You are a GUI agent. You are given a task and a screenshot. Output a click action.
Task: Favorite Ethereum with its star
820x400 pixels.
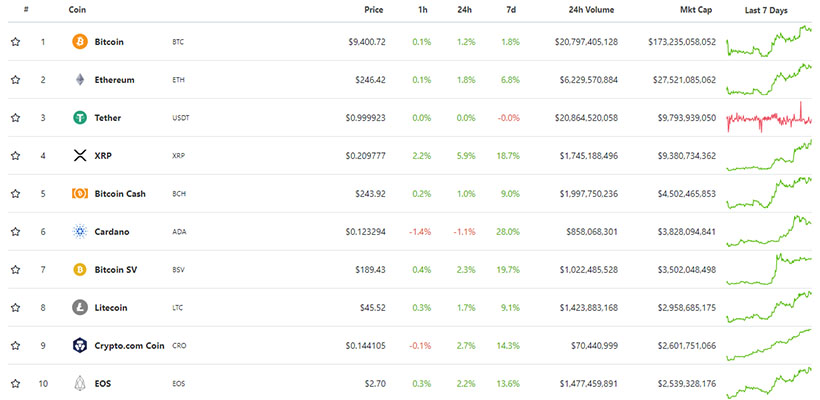point(15,79)
